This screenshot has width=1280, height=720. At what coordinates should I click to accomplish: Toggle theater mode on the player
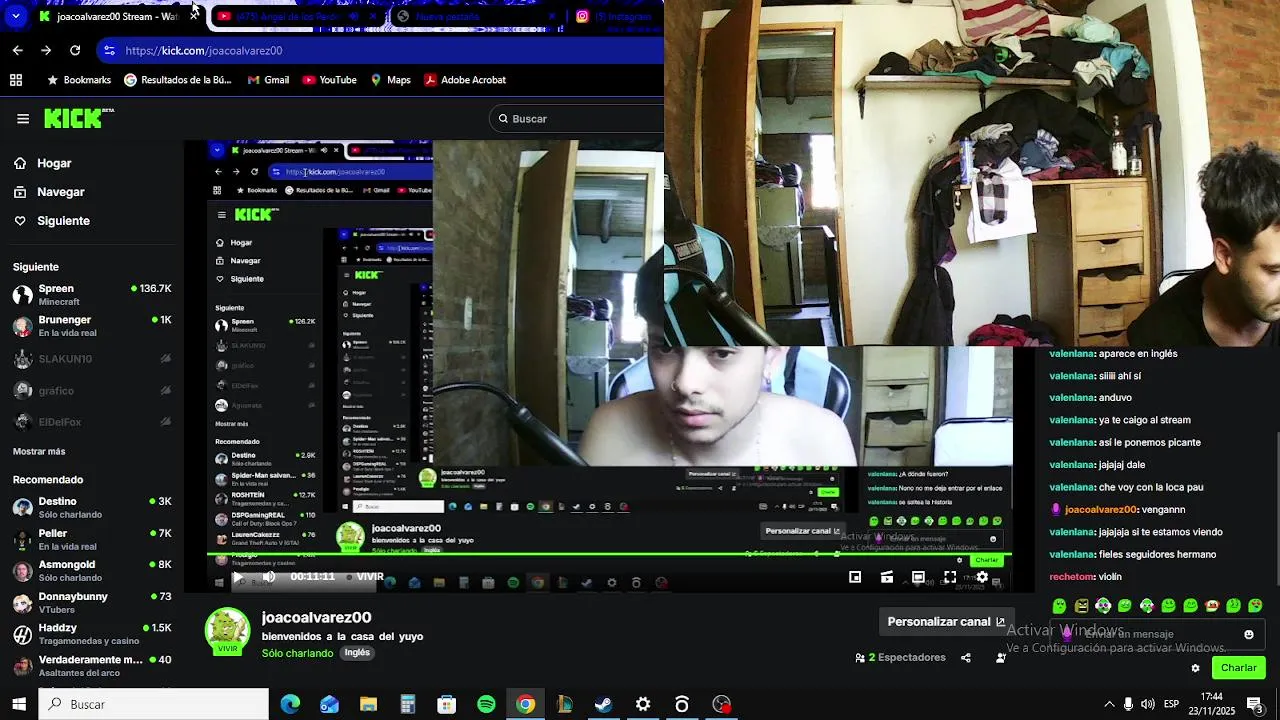918,577
